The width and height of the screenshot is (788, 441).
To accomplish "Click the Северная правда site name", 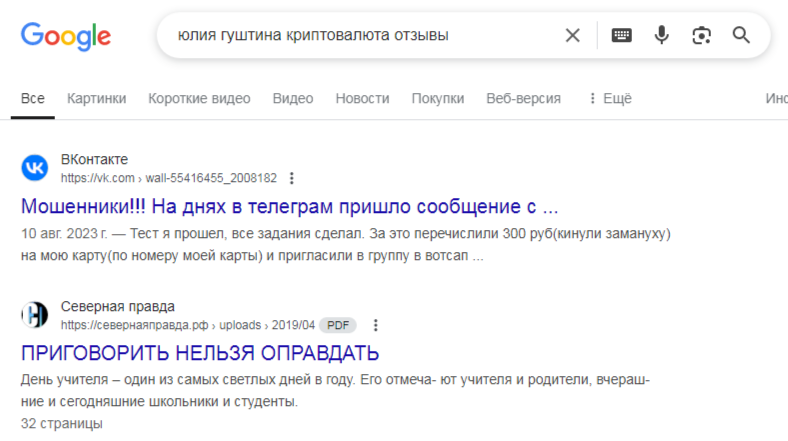I will pyautogui.click(x=118, y=306).
